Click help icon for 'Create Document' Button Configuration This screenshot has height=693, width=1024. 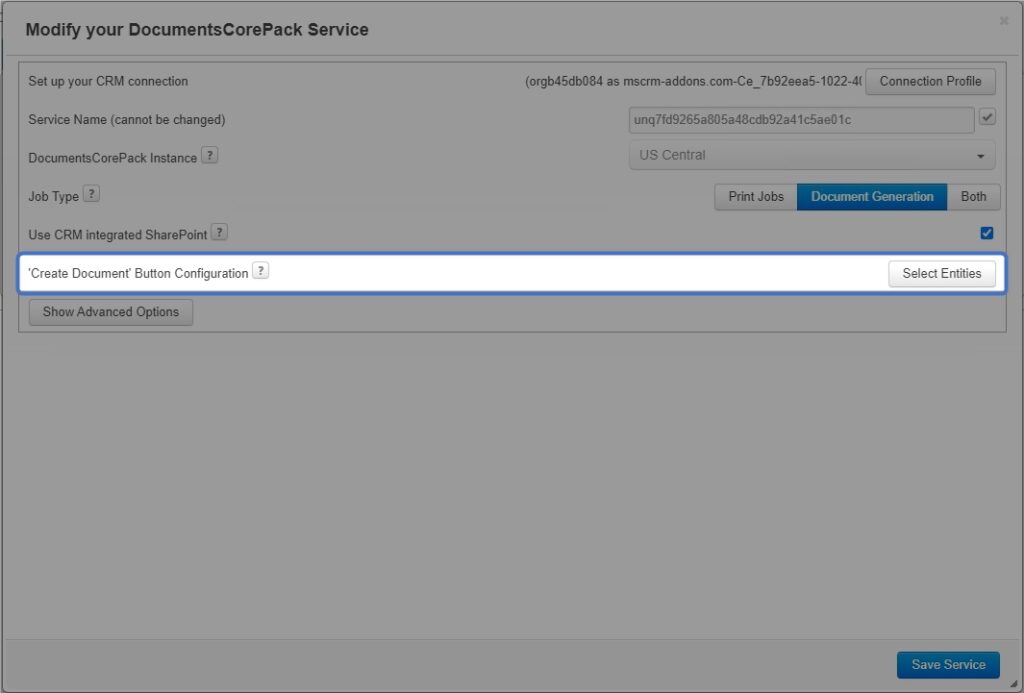coord(261,271)
